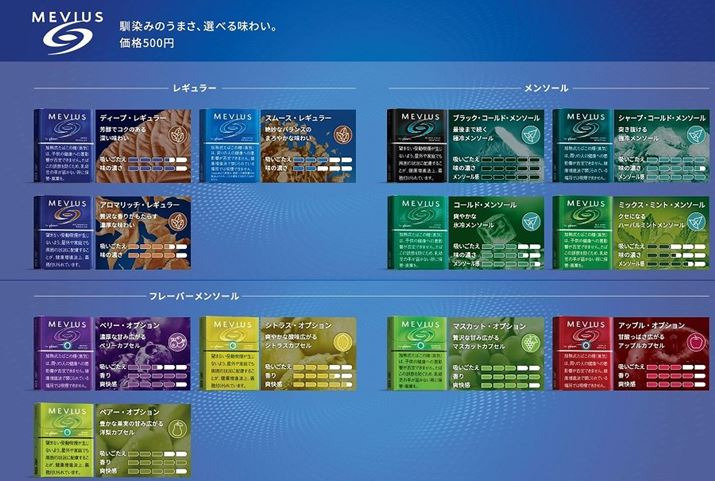Screen dimensions: 715x481
Task: Click the アロマリッチ・レギュラー product title
Action: click(x=140, y=205)
